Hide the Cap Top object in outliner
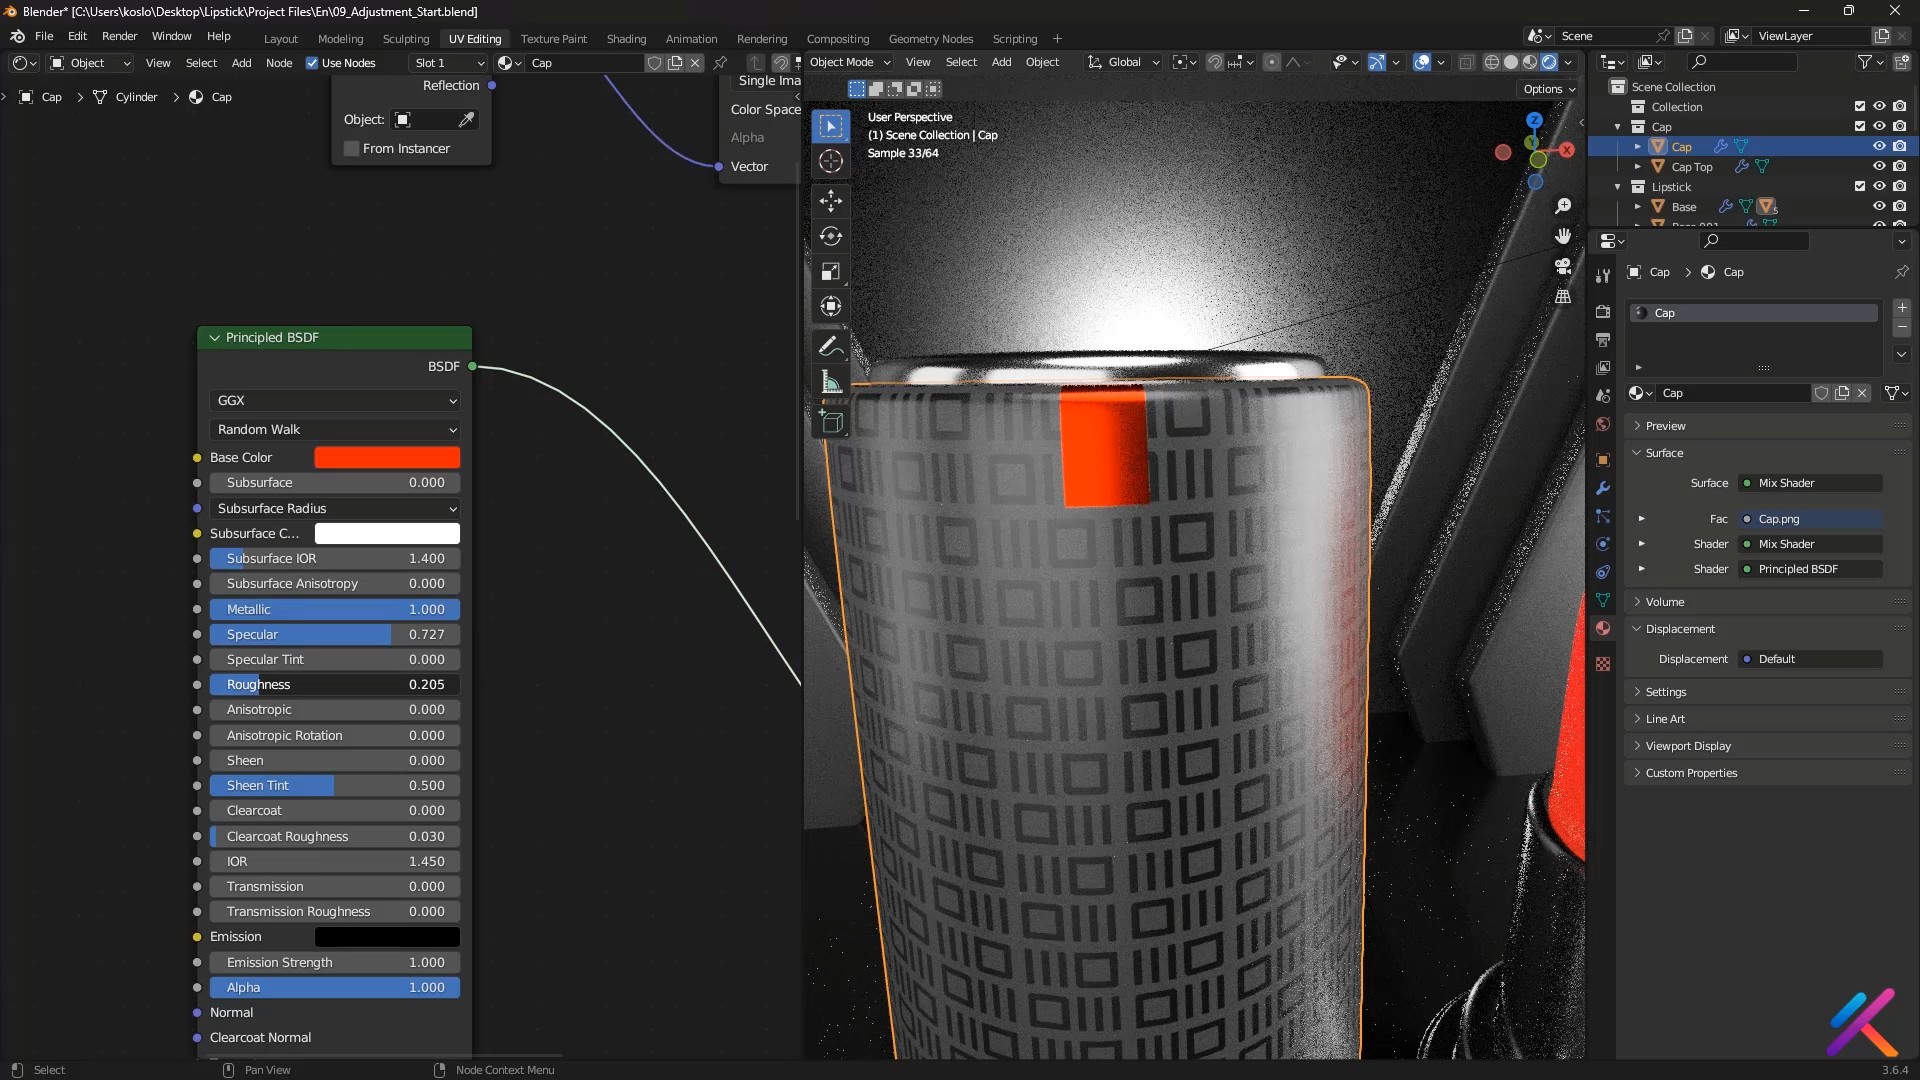The image size is (1920, 1080). coord(1879,167)
